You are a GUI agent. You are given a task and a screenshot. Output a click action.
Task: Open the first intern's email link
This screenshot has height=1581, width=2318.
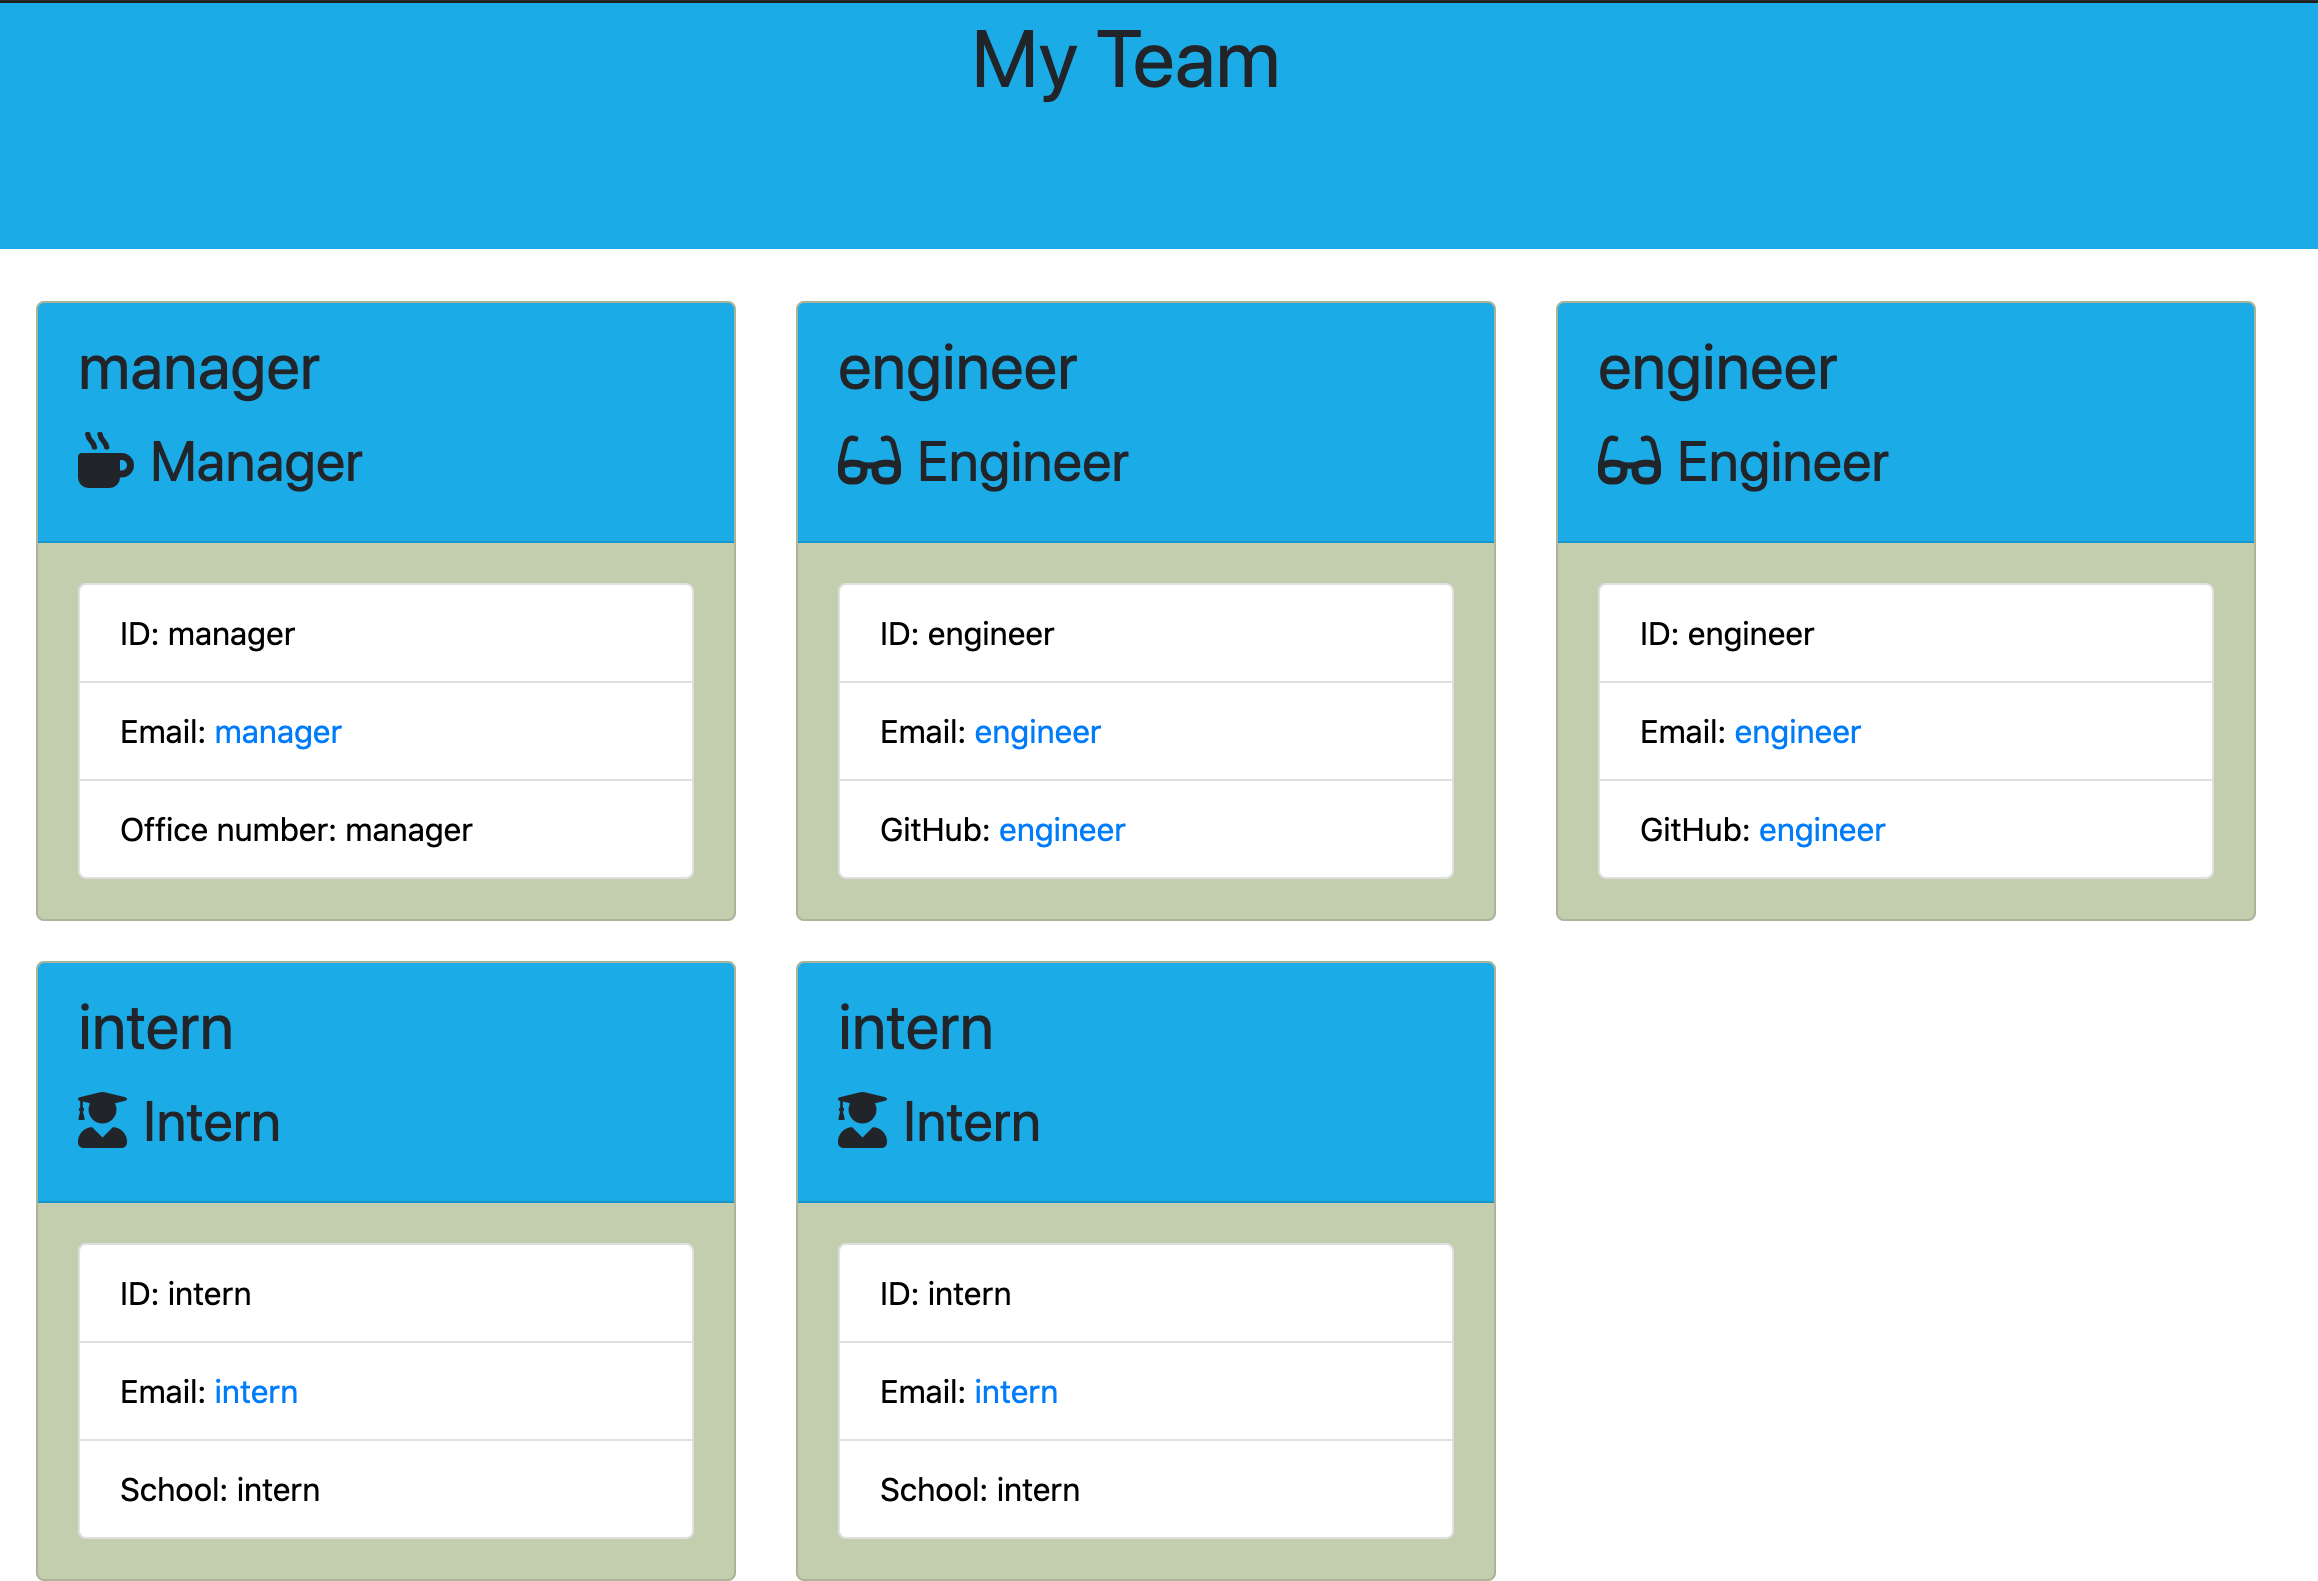pyautogui.click(x=256, y=1392)
